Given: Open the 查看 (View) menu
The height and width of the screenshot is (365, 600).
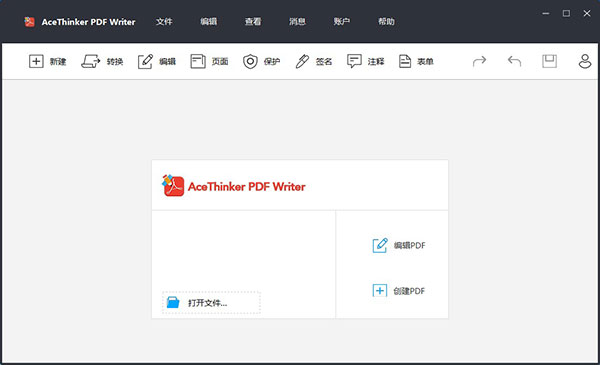Looking at the screenshot, I should (253, 22).
